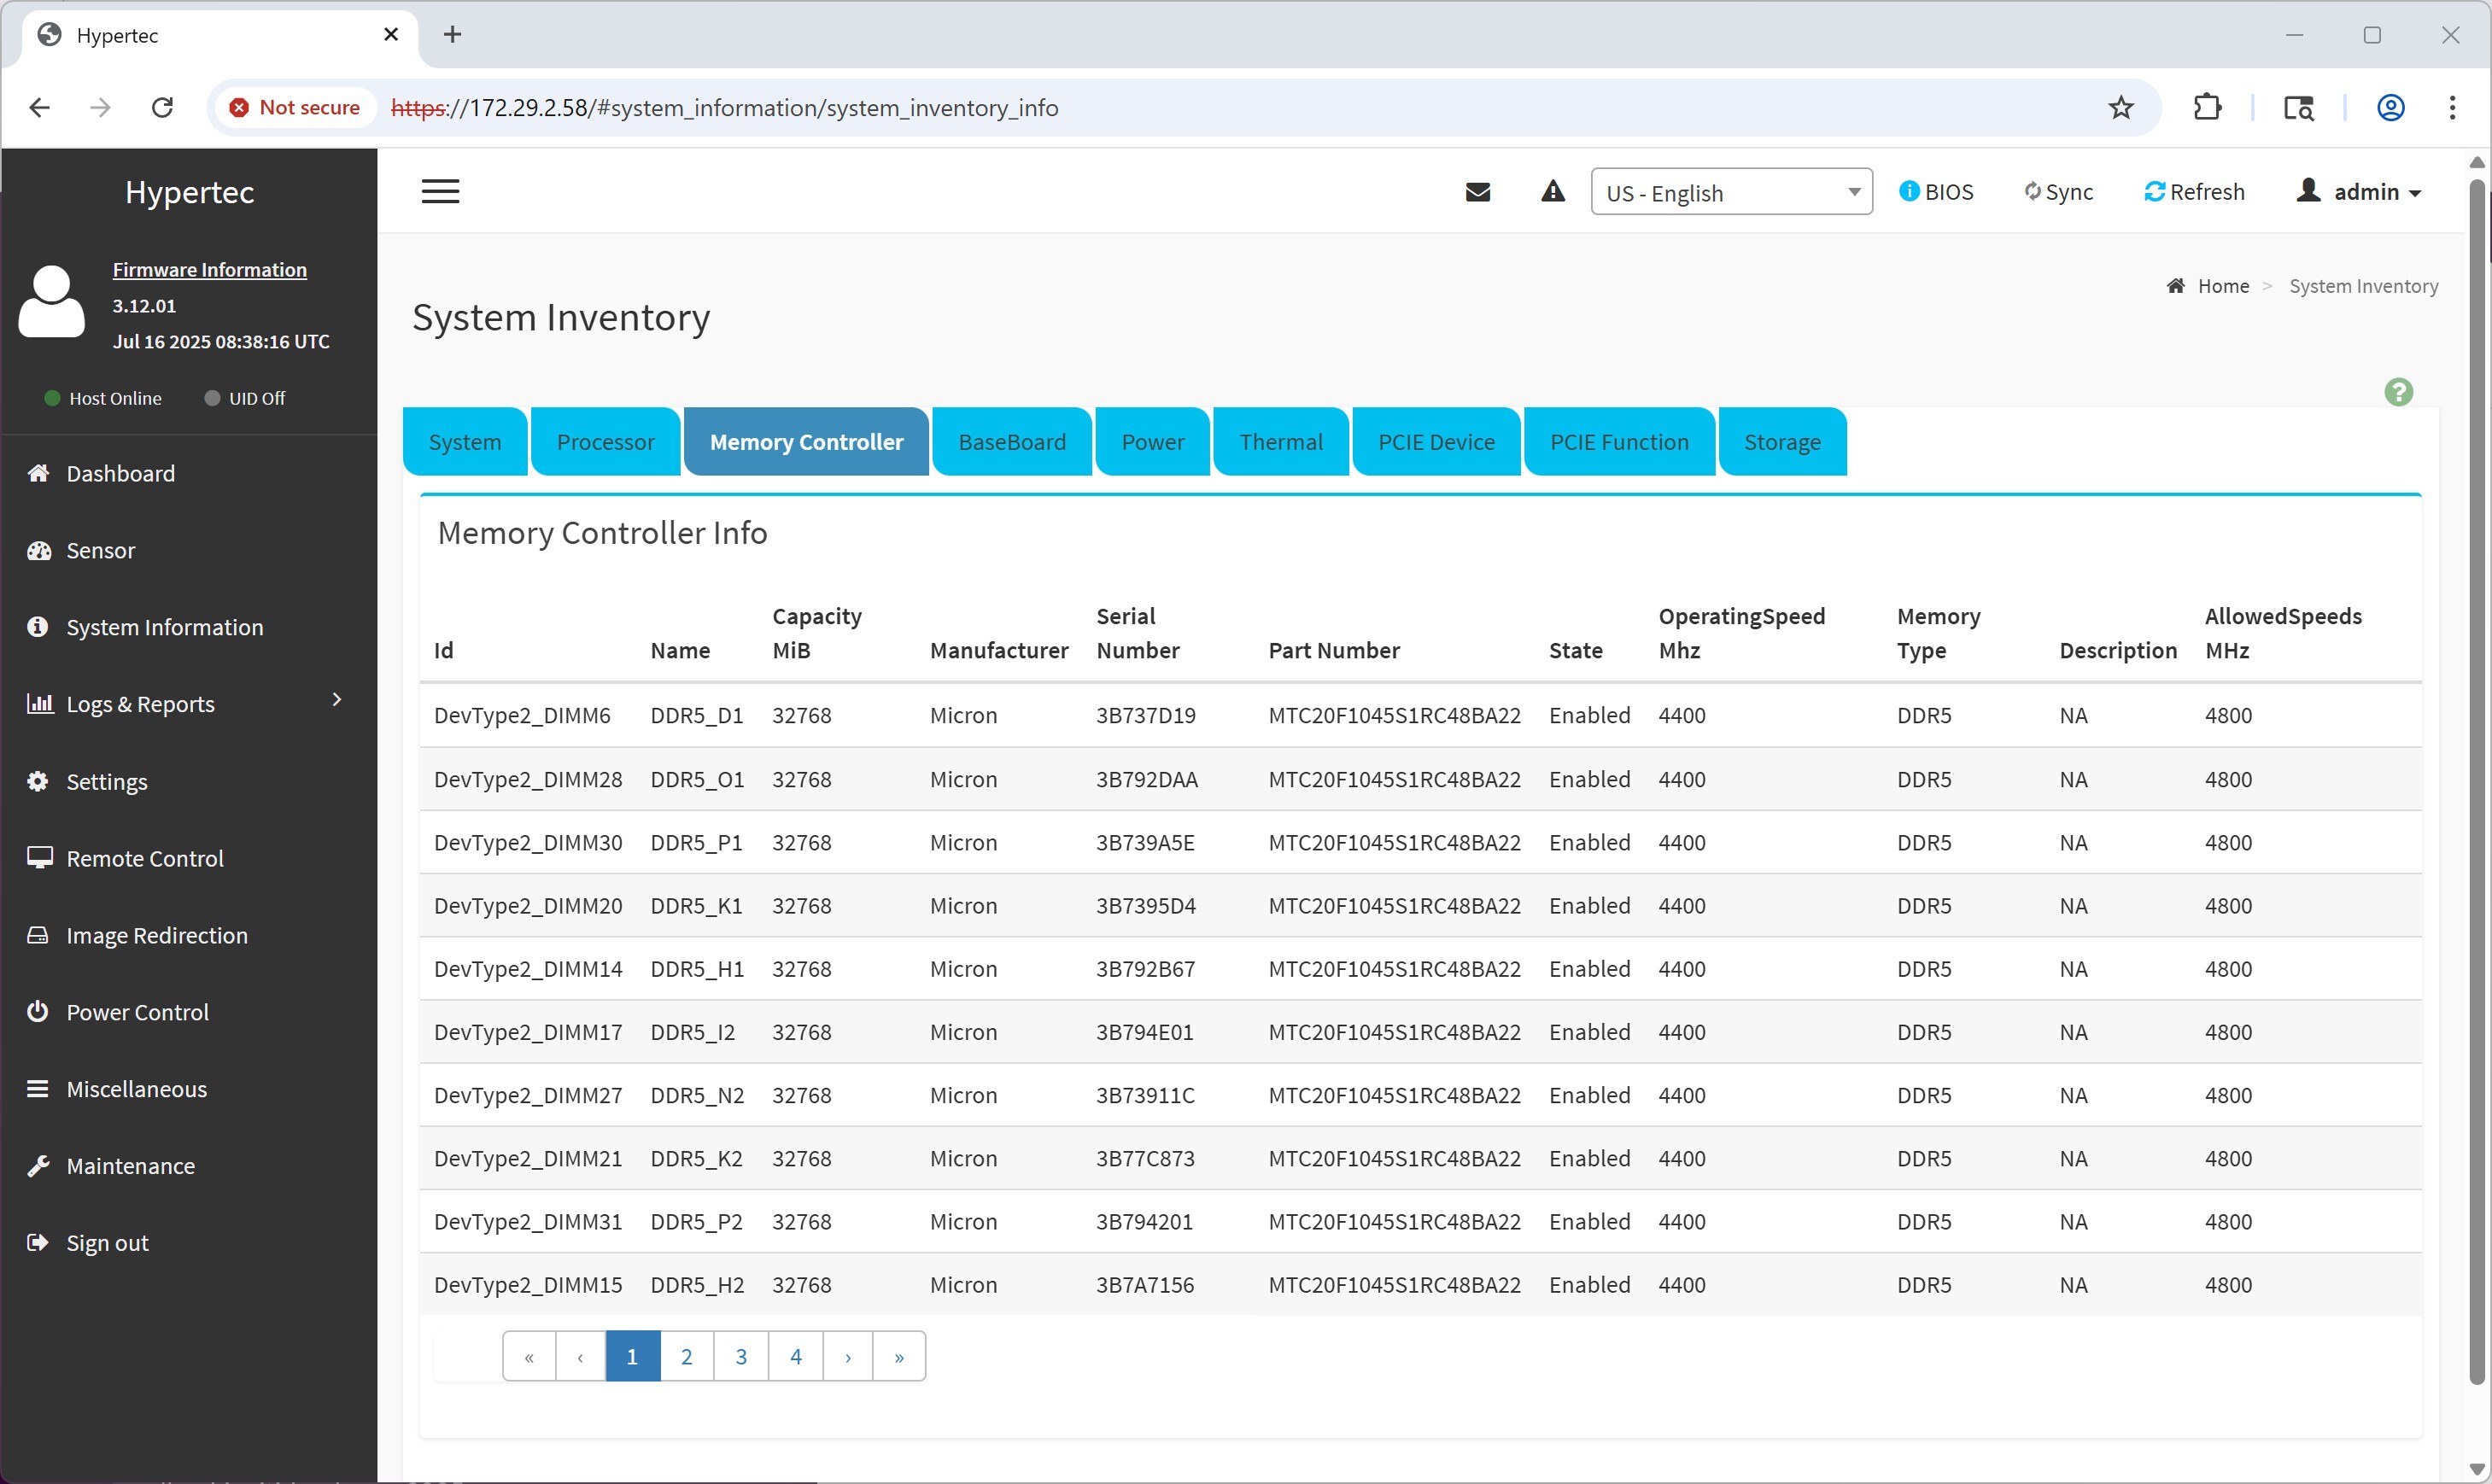Open the mail messages envelope icon

(x=1477, y=191)
